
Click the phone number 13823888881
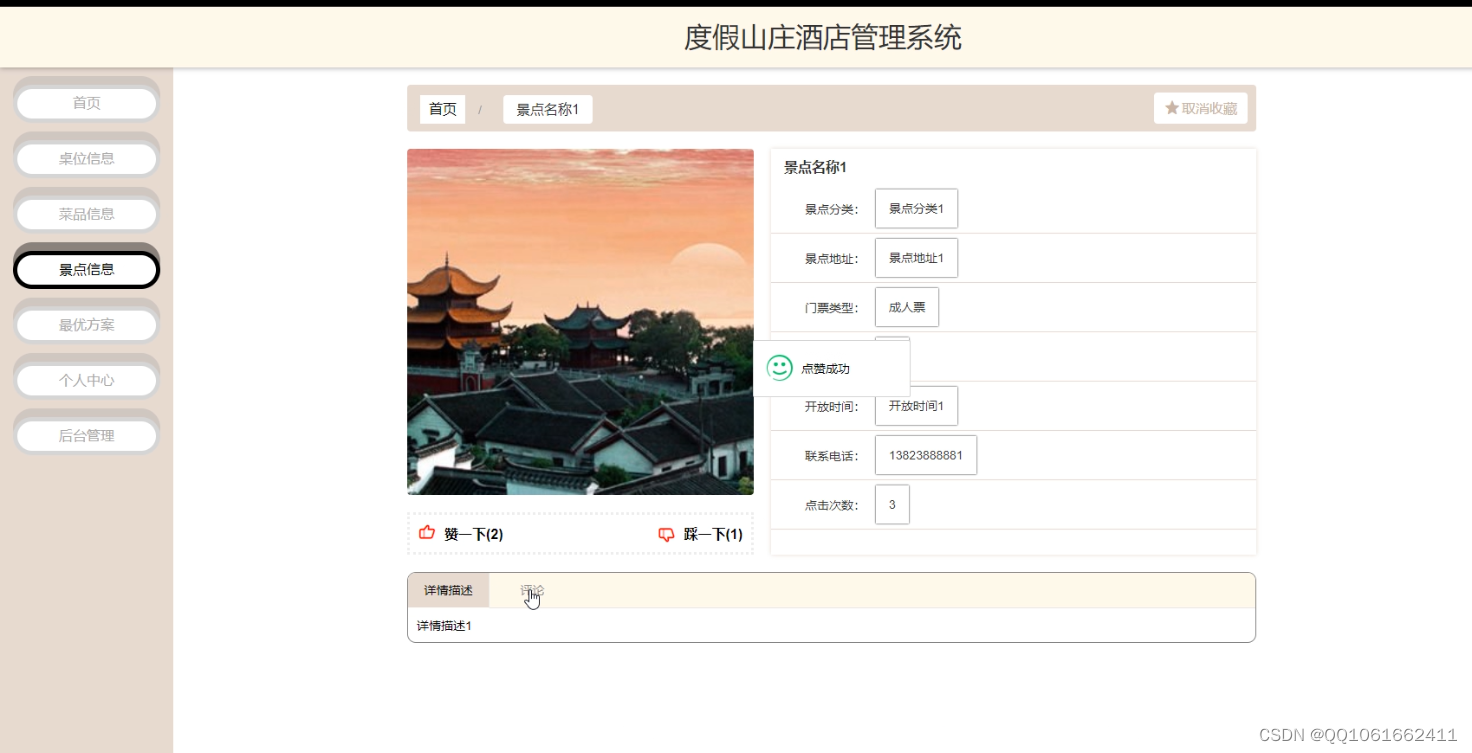(926, 455)
